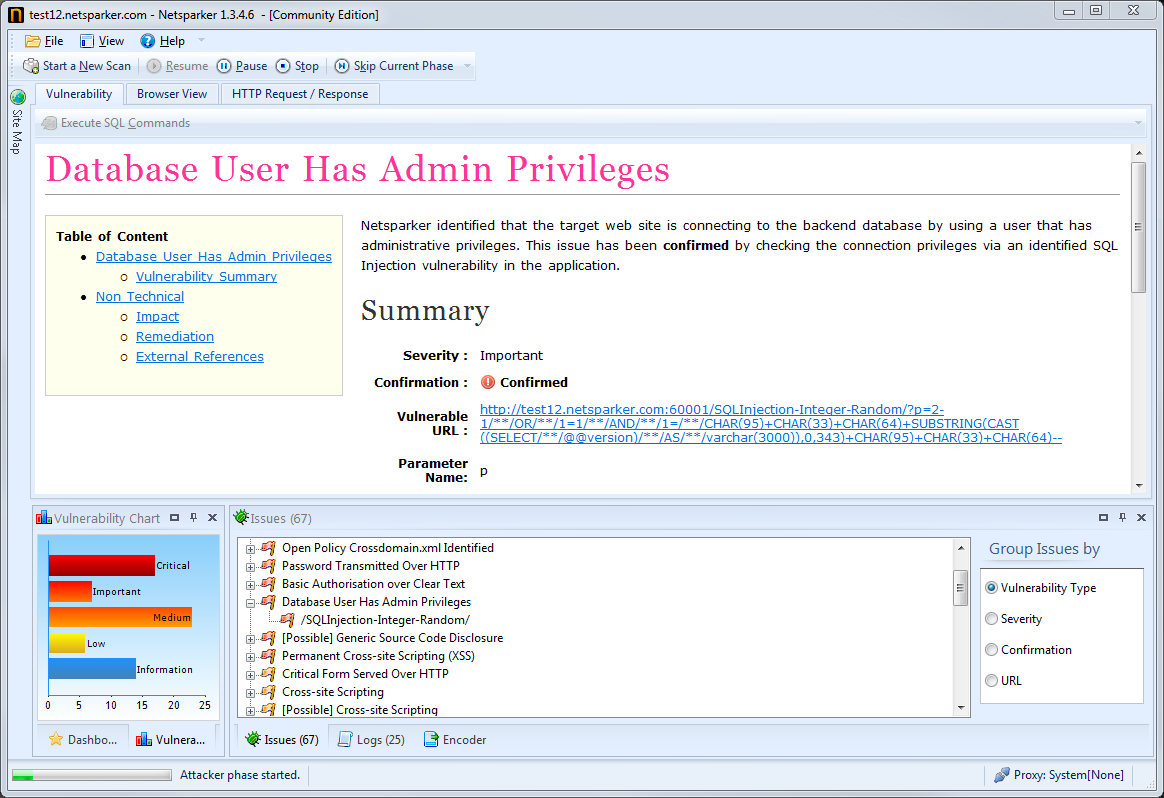Follow the Vulnerability Summary link
This screenshot has width=1164, height=798.
tap(206, 276)
